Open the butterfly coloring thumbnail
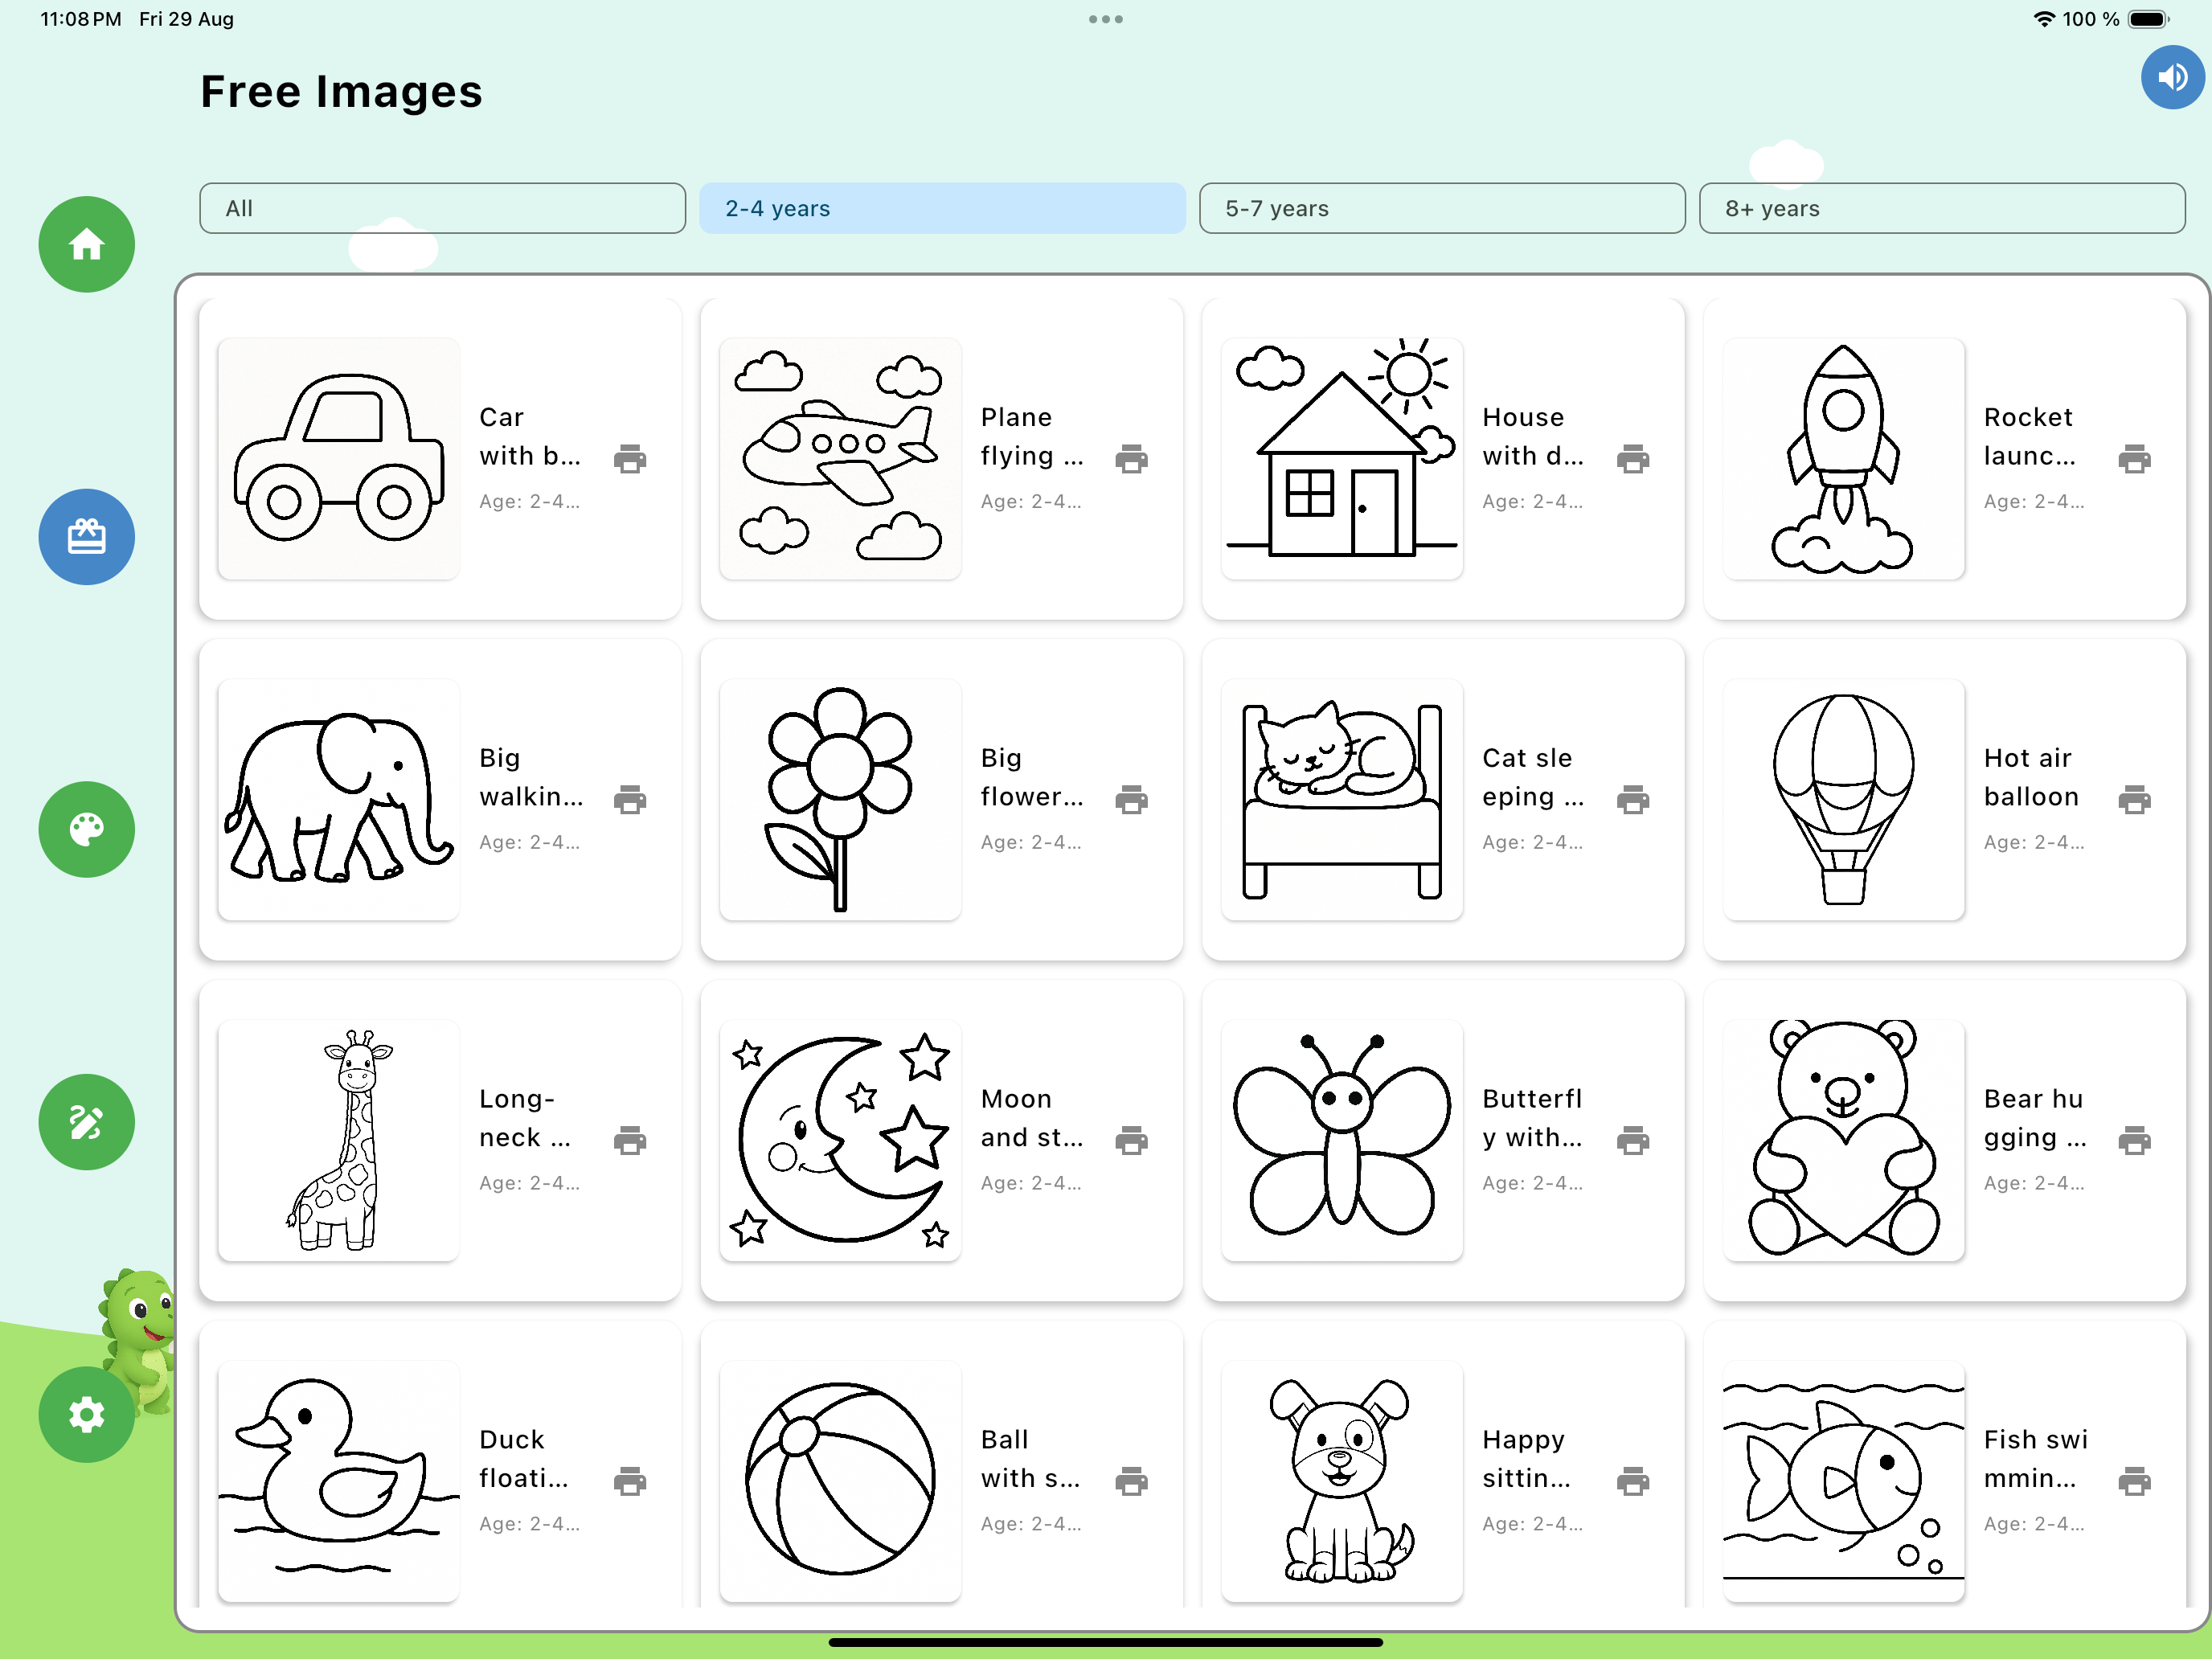The width and height of the screenshot is (2212, 1659). pos(1342,1140)
